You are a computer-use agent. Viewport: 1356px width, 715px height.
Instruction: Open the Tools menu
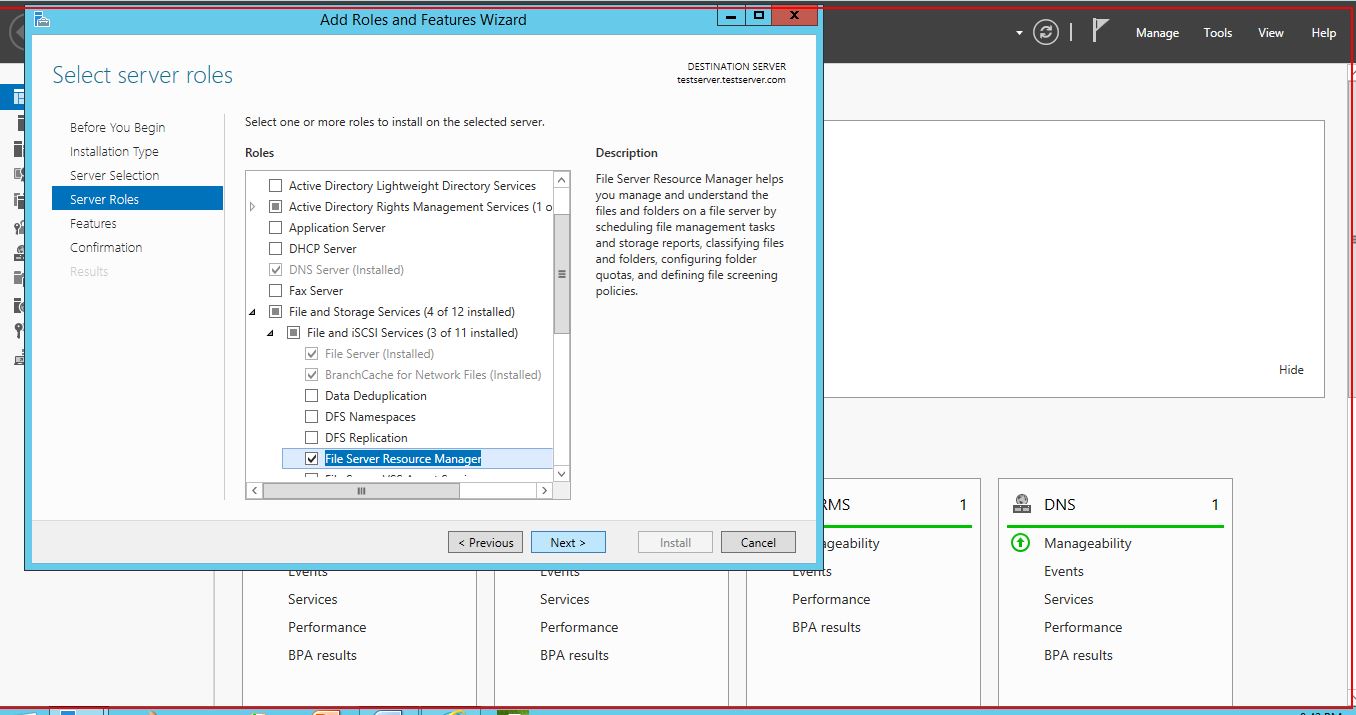(x=1217, y=33)
